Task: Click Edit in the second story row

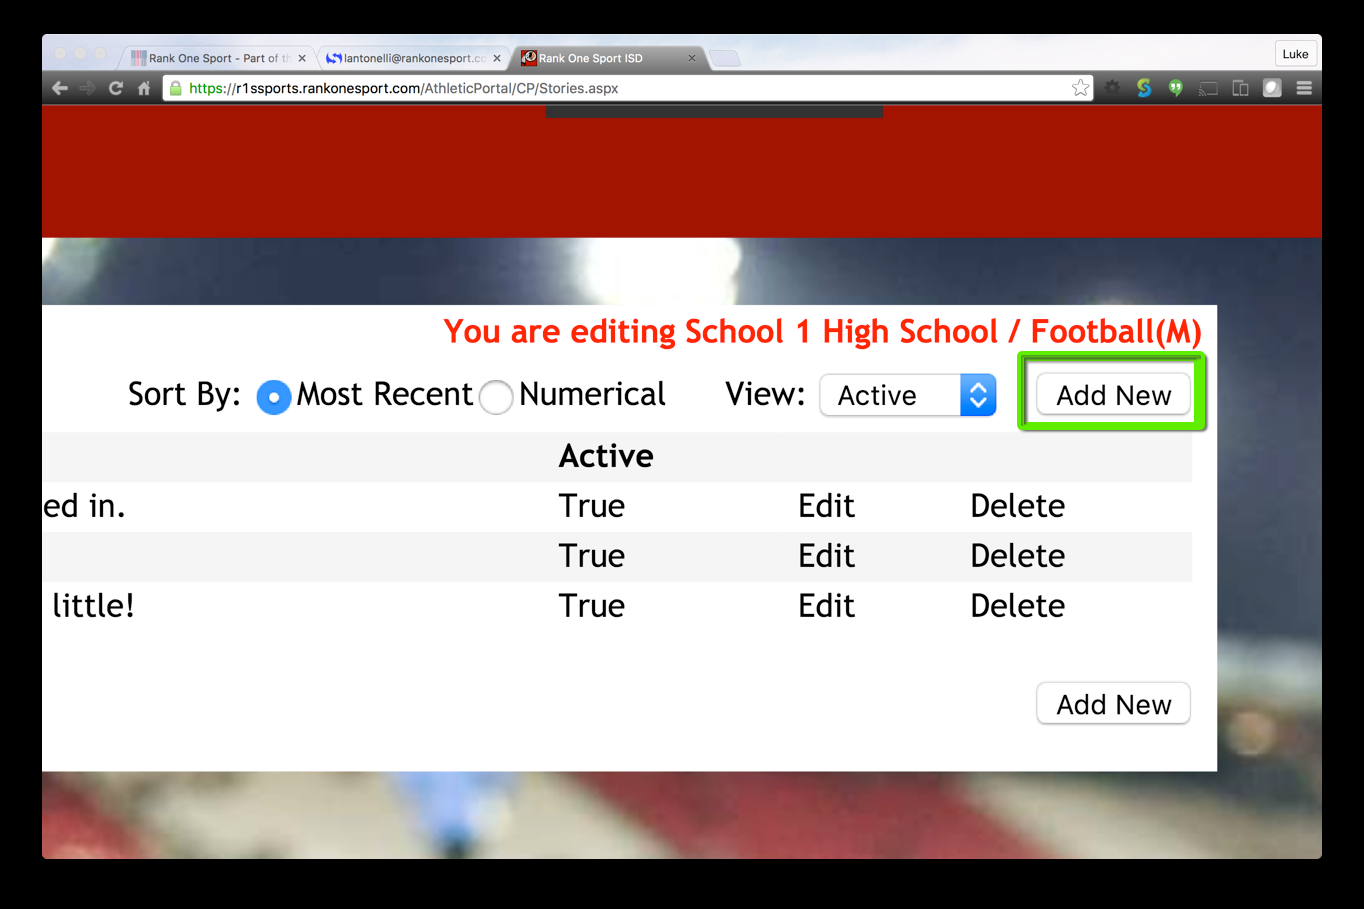Action: pos(826,556)
